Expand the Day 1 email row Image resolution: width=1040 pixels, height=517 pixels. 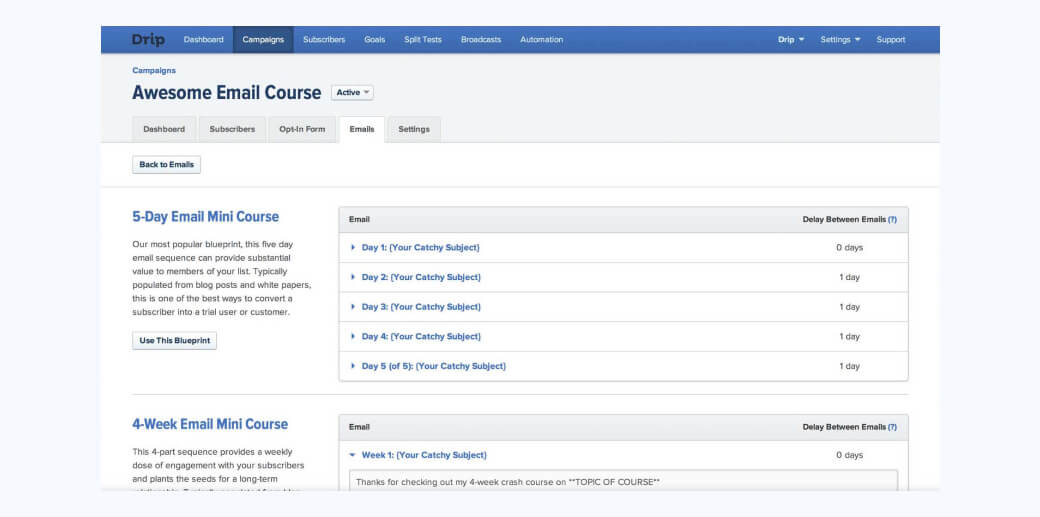point(420,247)
